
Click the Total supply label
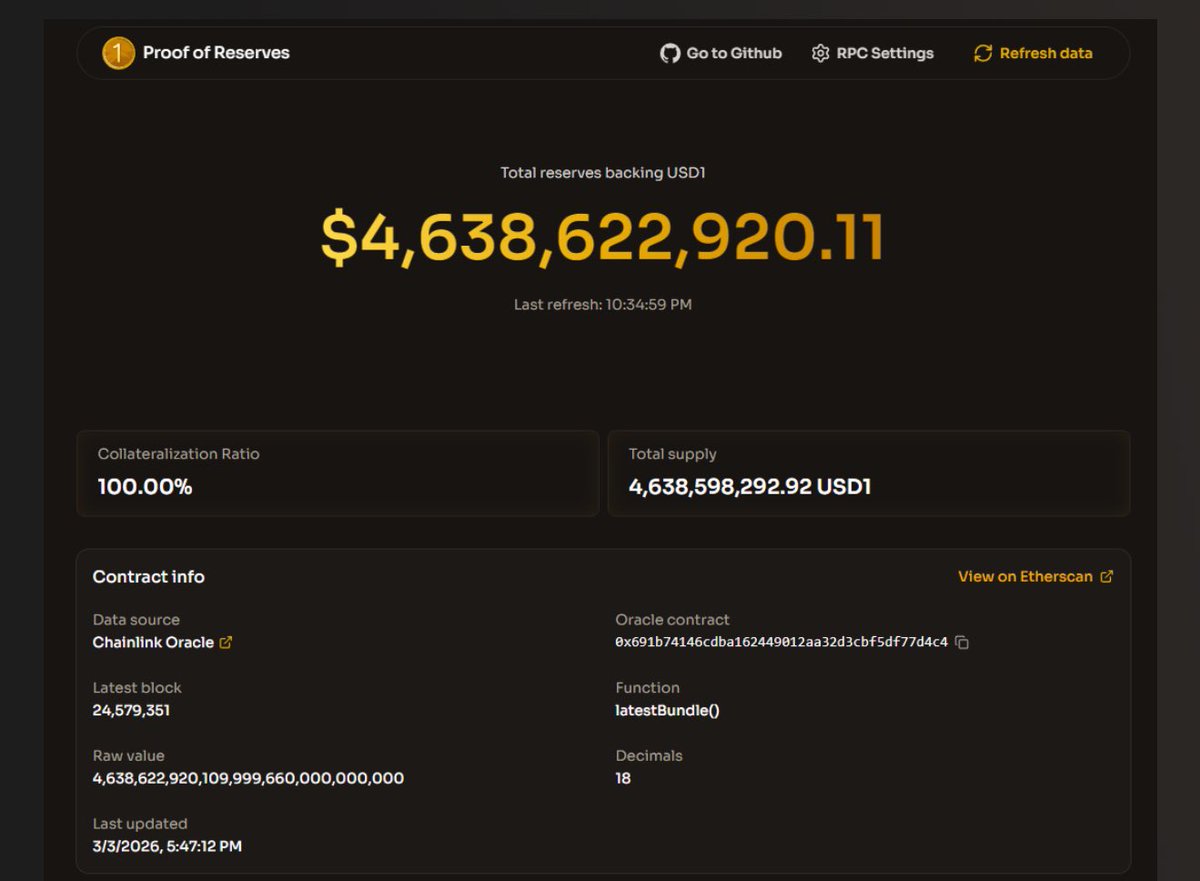pyautogui.click(x=673, y=455)
